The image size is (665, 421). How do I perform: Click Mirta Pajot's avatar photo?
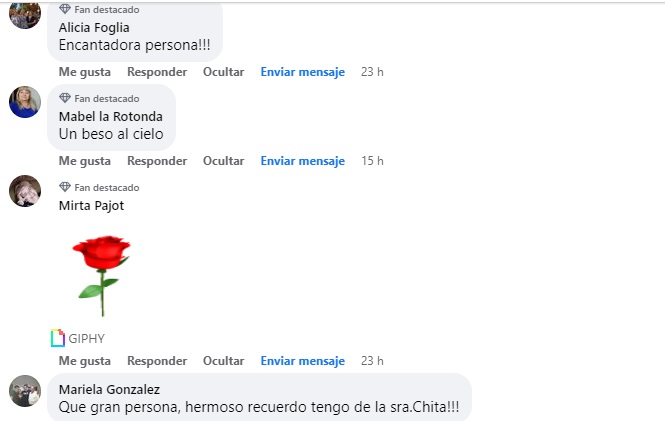point(25,191)
